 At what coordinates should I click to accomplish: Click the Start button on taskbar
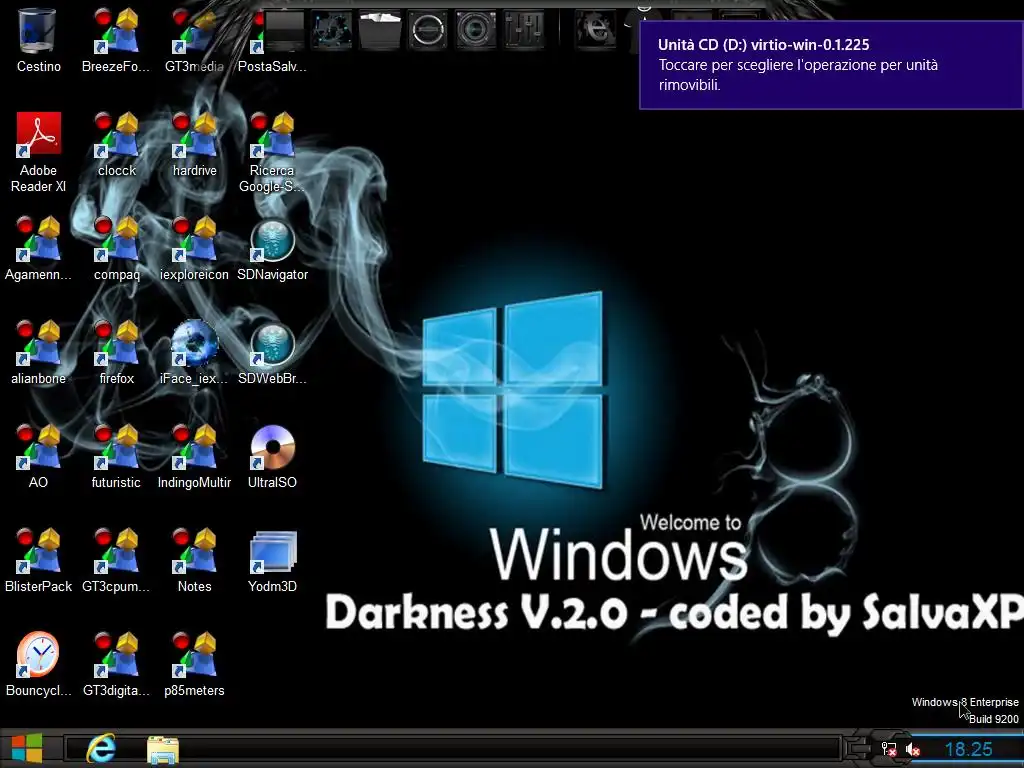tap(27, 748)
